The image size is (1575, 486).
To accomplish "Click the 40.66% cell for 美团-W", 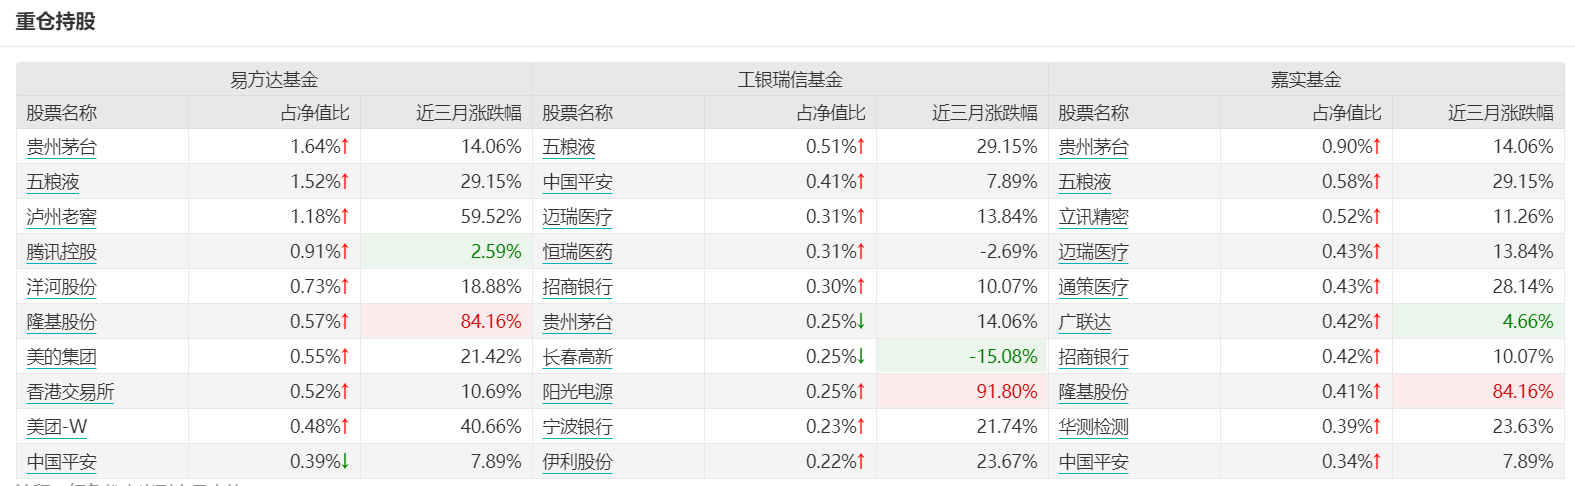I will click(x=446, y=426).
